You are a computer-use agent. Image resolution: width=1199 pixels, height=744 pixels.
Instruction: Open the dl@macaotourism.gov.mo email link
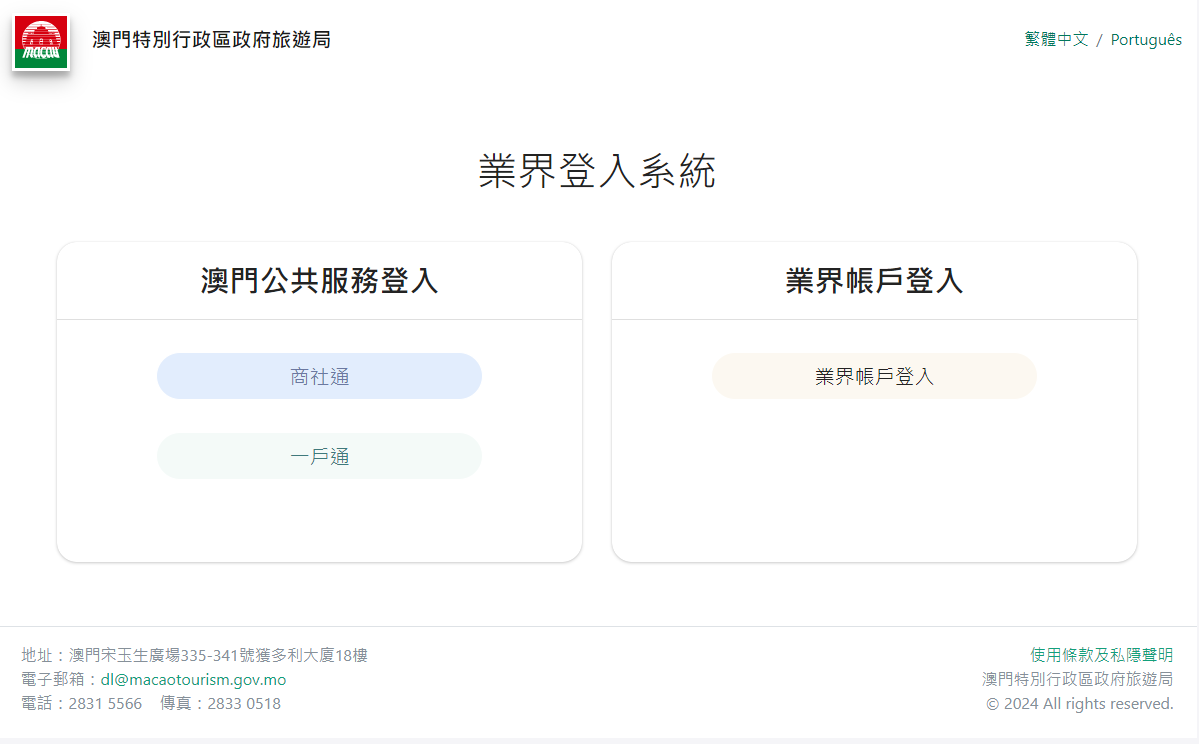click(193, 680)
